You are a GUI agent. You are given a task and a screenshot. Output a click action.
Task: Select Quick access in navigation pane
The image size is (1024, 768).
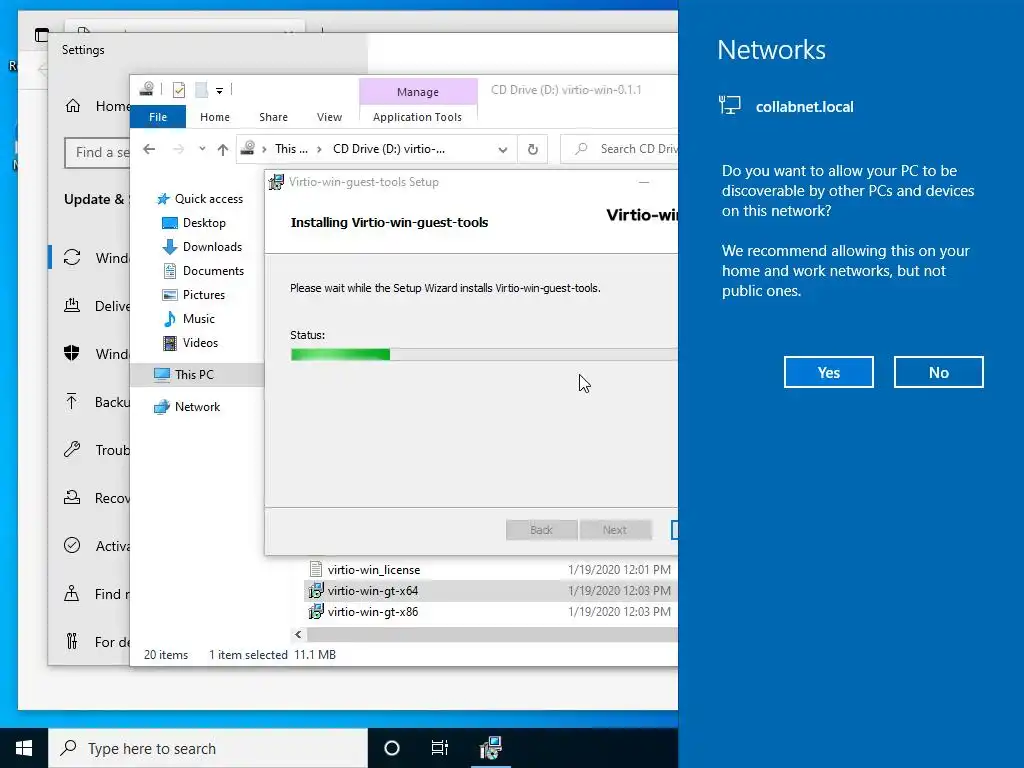tap(200, 199)
